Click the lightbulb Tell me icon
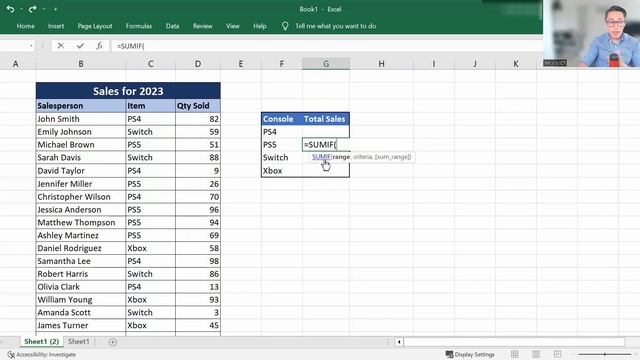Viewport: 640px width, 360px height. click(285, 26)
